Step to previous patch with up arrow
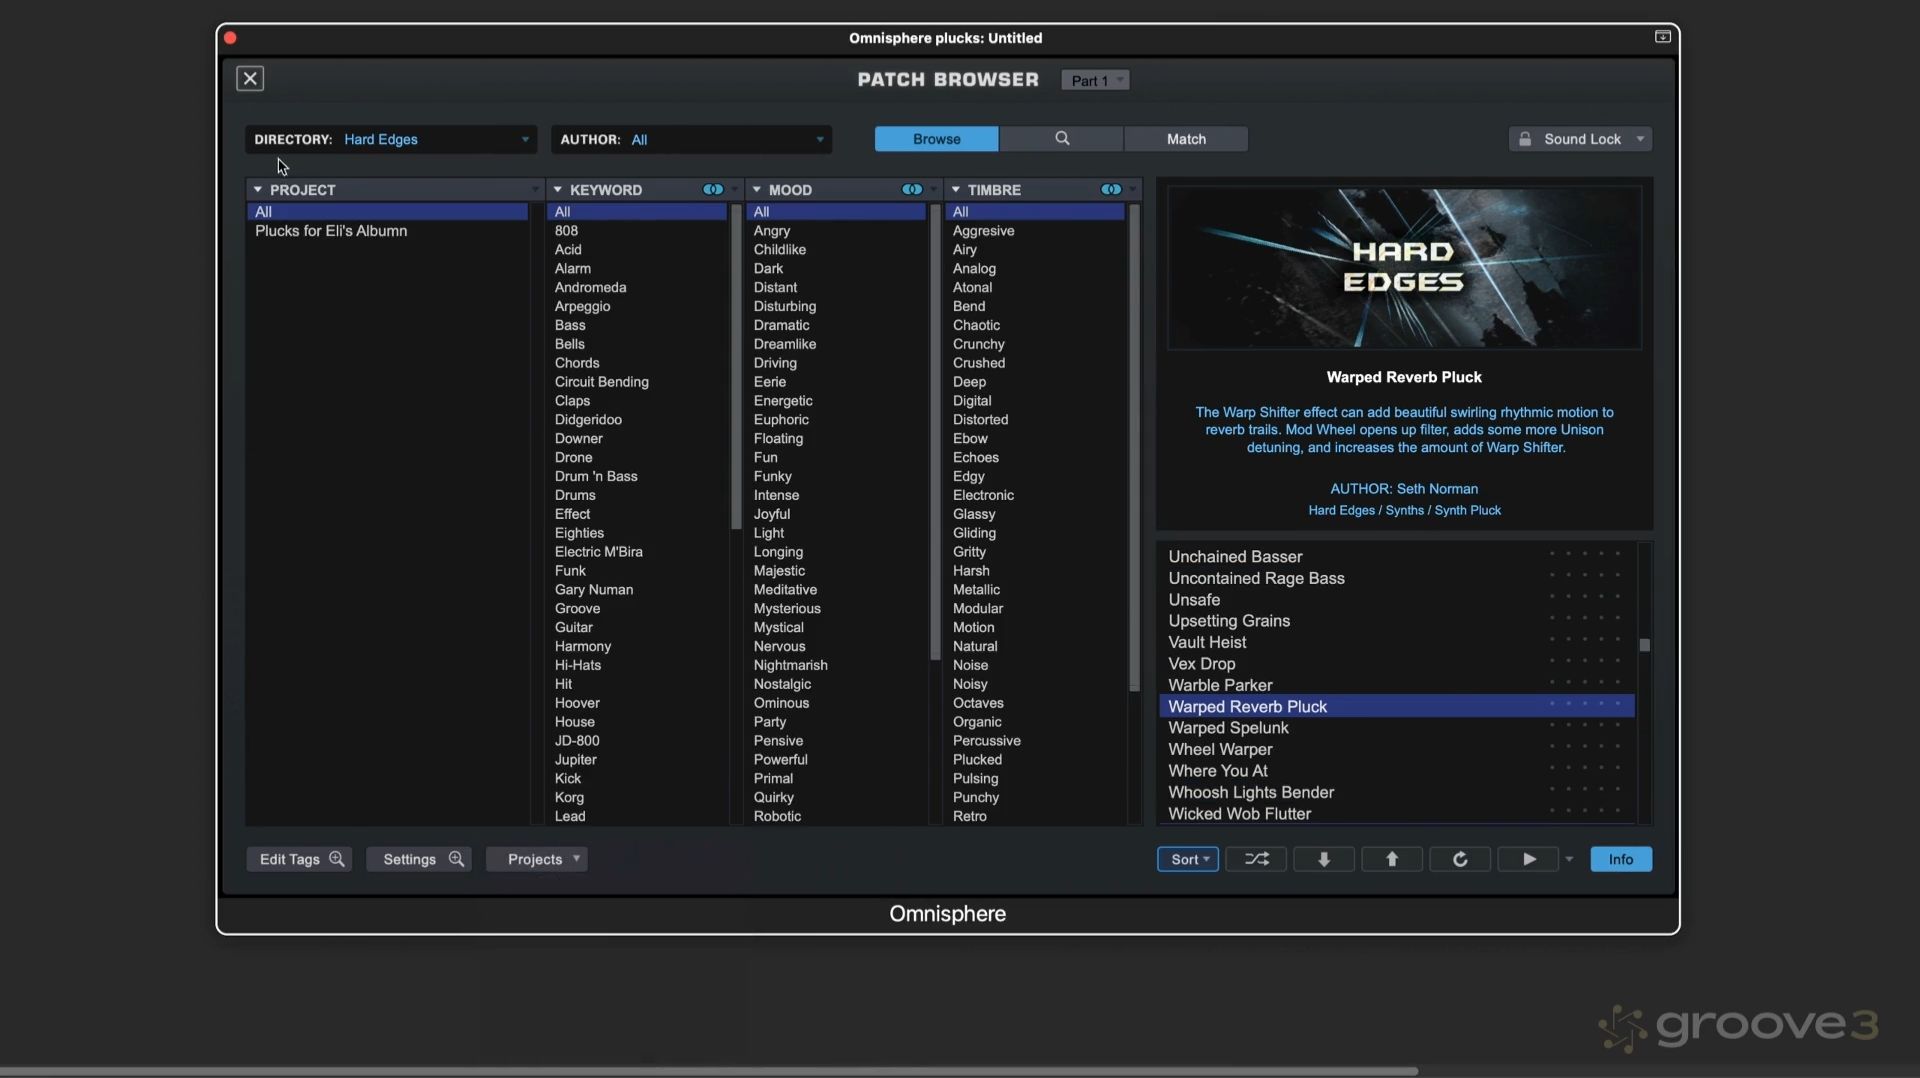 (x=1392, y=859)
